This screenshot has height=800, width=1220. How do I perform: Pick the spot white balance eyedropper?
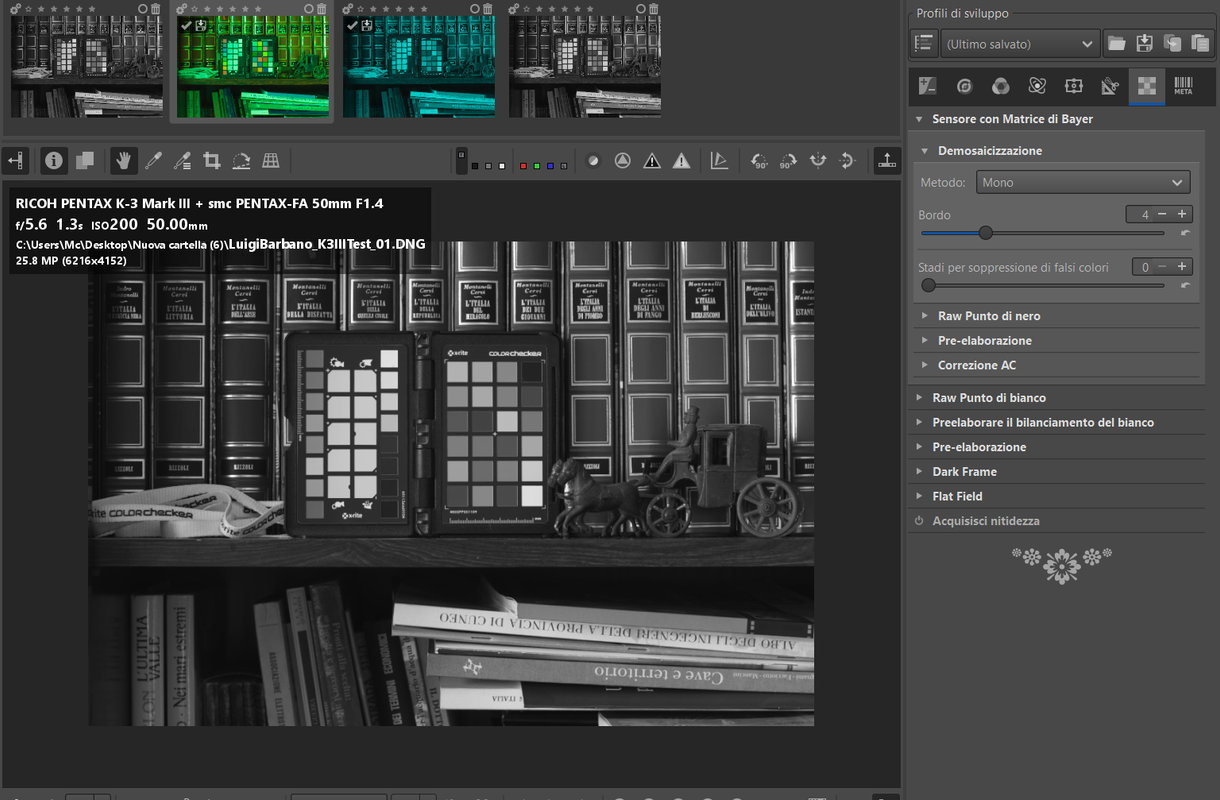[x=153, y=160]
